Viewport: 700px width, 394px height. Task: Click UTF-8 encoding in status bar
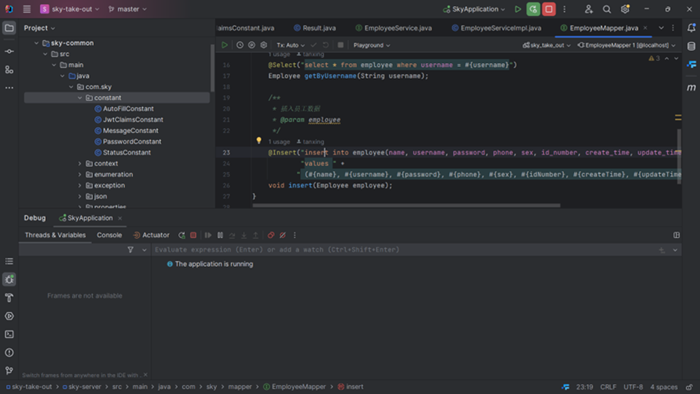633,387
